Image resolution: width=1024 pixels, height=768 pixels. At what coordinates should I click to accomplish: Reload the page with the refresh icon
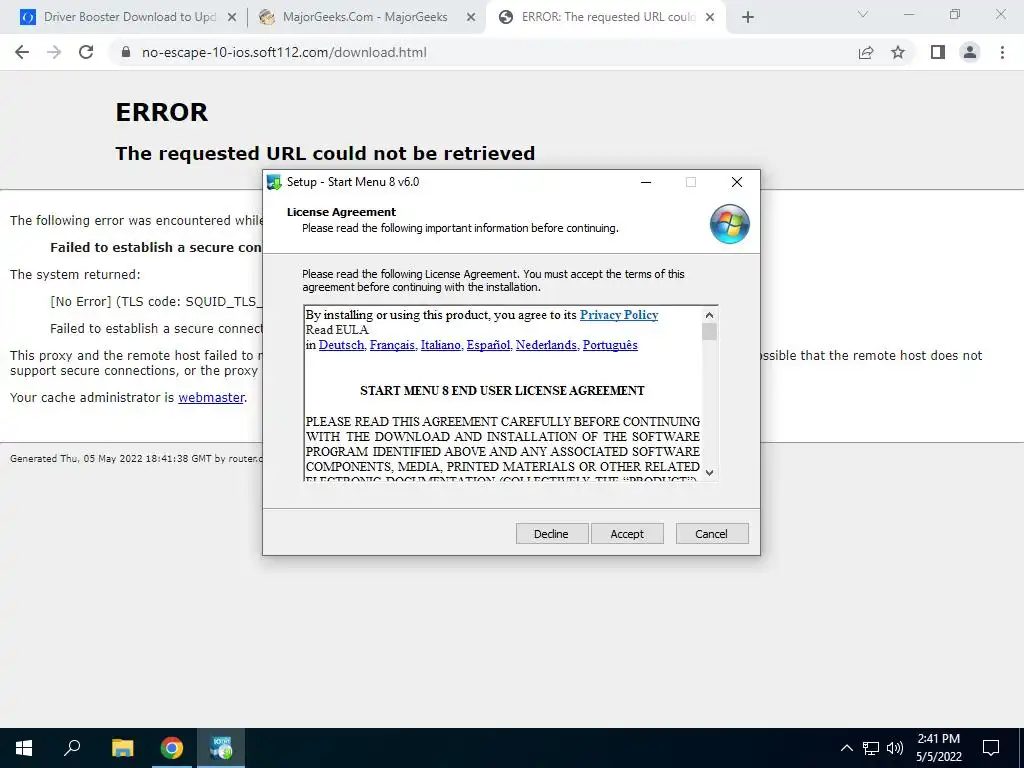point(86,52)
